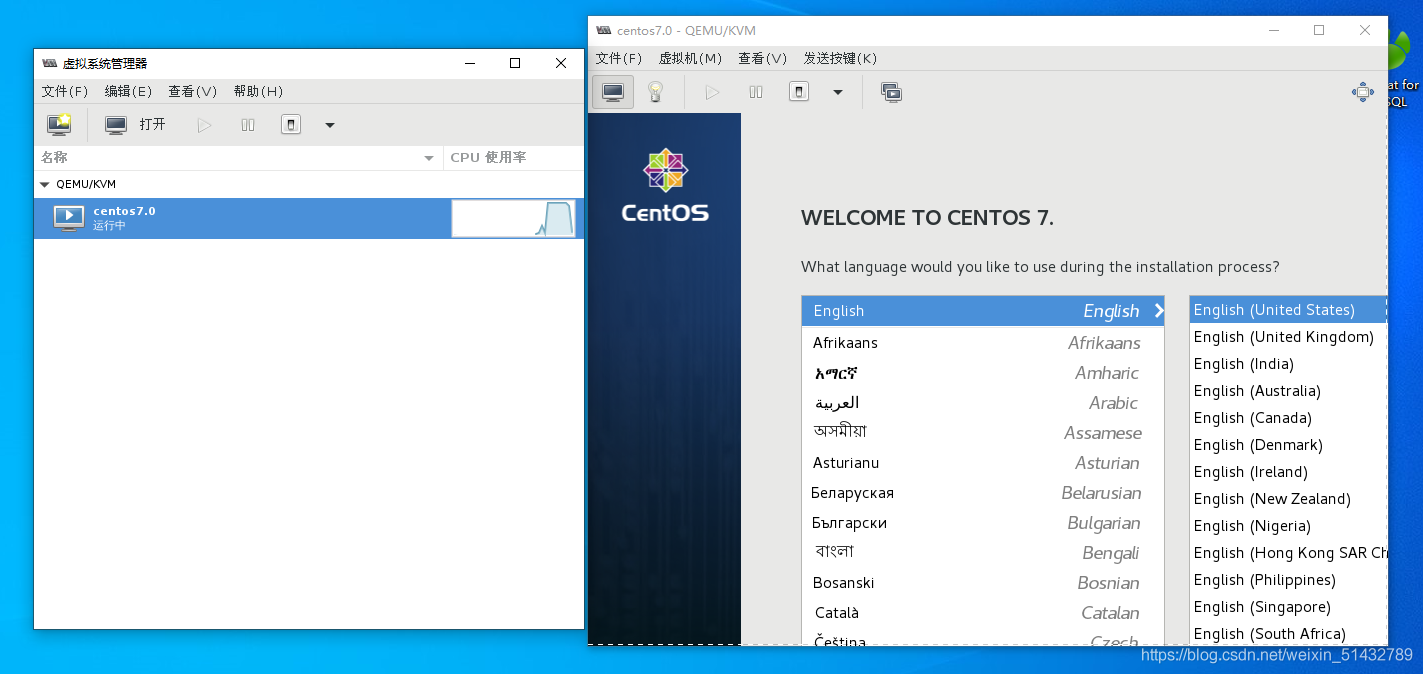Viewport: 1423px width, 674px height.
Task: Open 发送按键(K) menu in centos7.0 window
Action: tap(840, 59)
